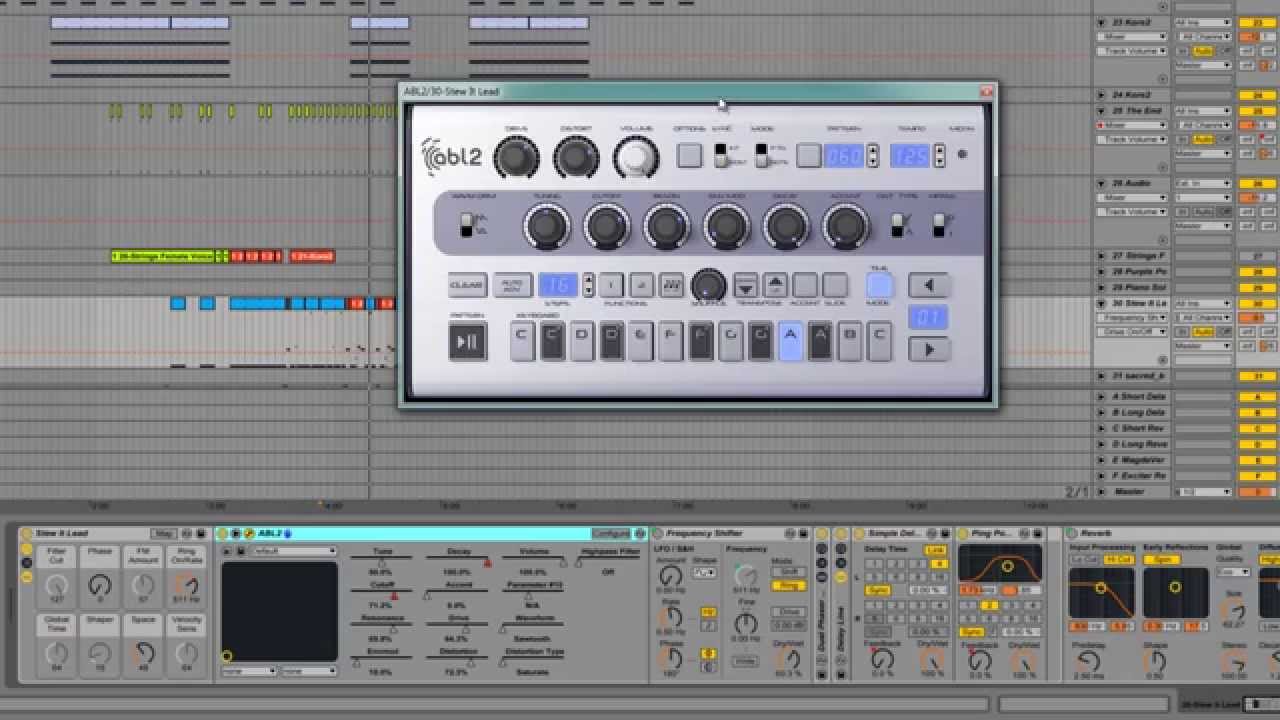Toggle Reverb Spin button

pyautogui.click(x=1160, y=560)
